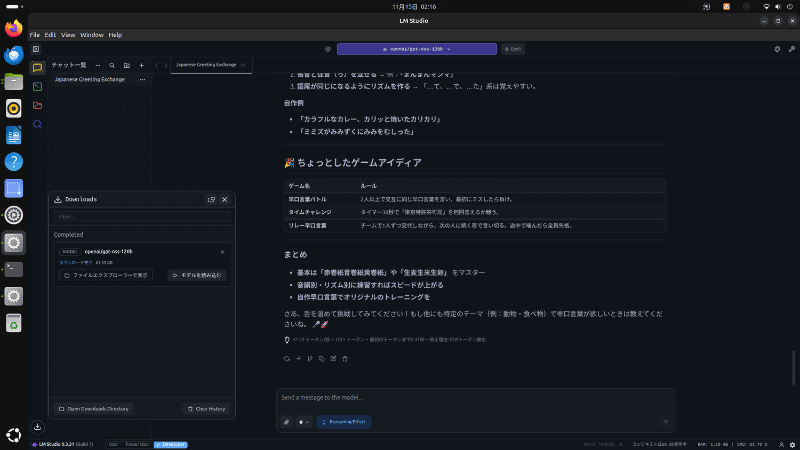The width and height of the screenshot is (800, 450).
Task: Toggle the left sidebar panel icon
Action: click(x=36, y=49)
